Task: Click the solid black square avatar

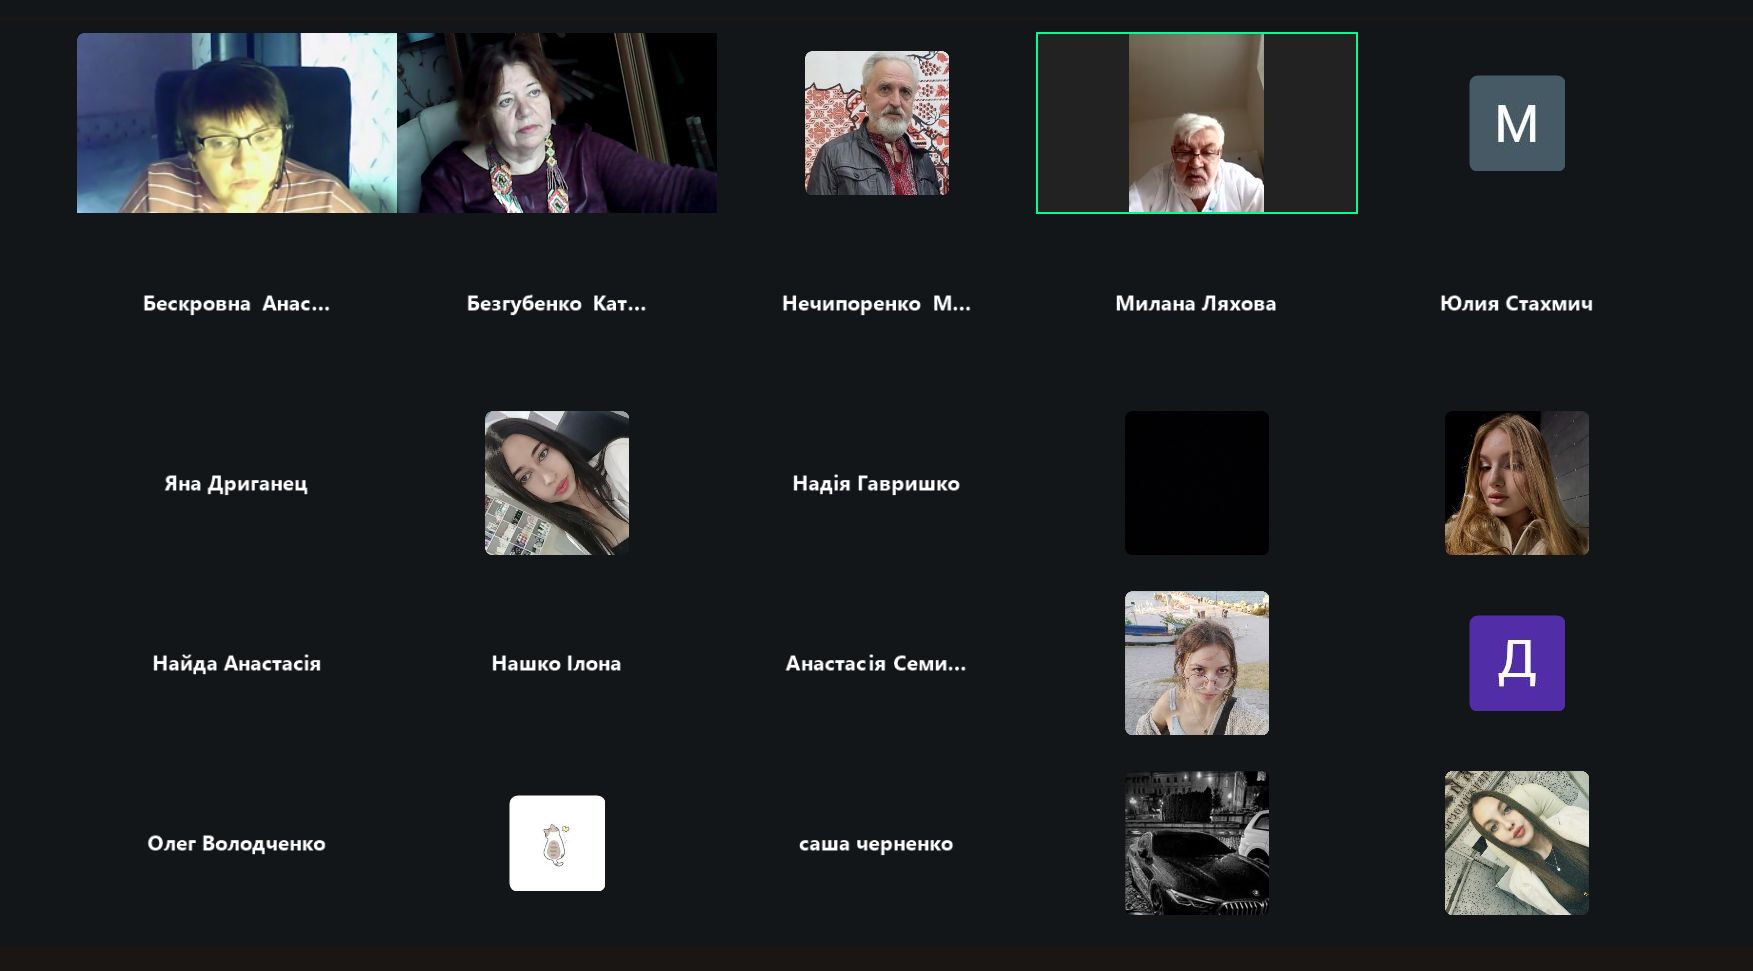Action: pos(1196,483)
